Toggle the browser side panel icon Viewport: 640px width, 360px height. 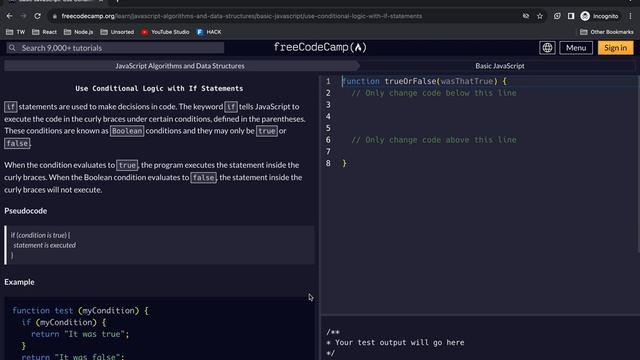571,16
